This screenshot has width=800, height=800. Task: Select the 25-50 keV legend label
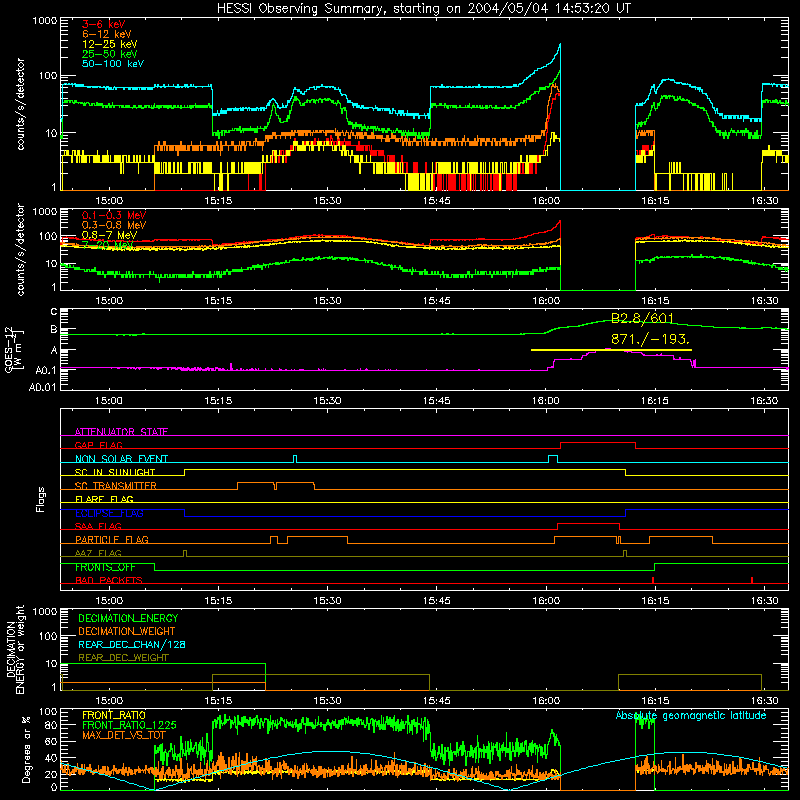[x=110, y=54]
